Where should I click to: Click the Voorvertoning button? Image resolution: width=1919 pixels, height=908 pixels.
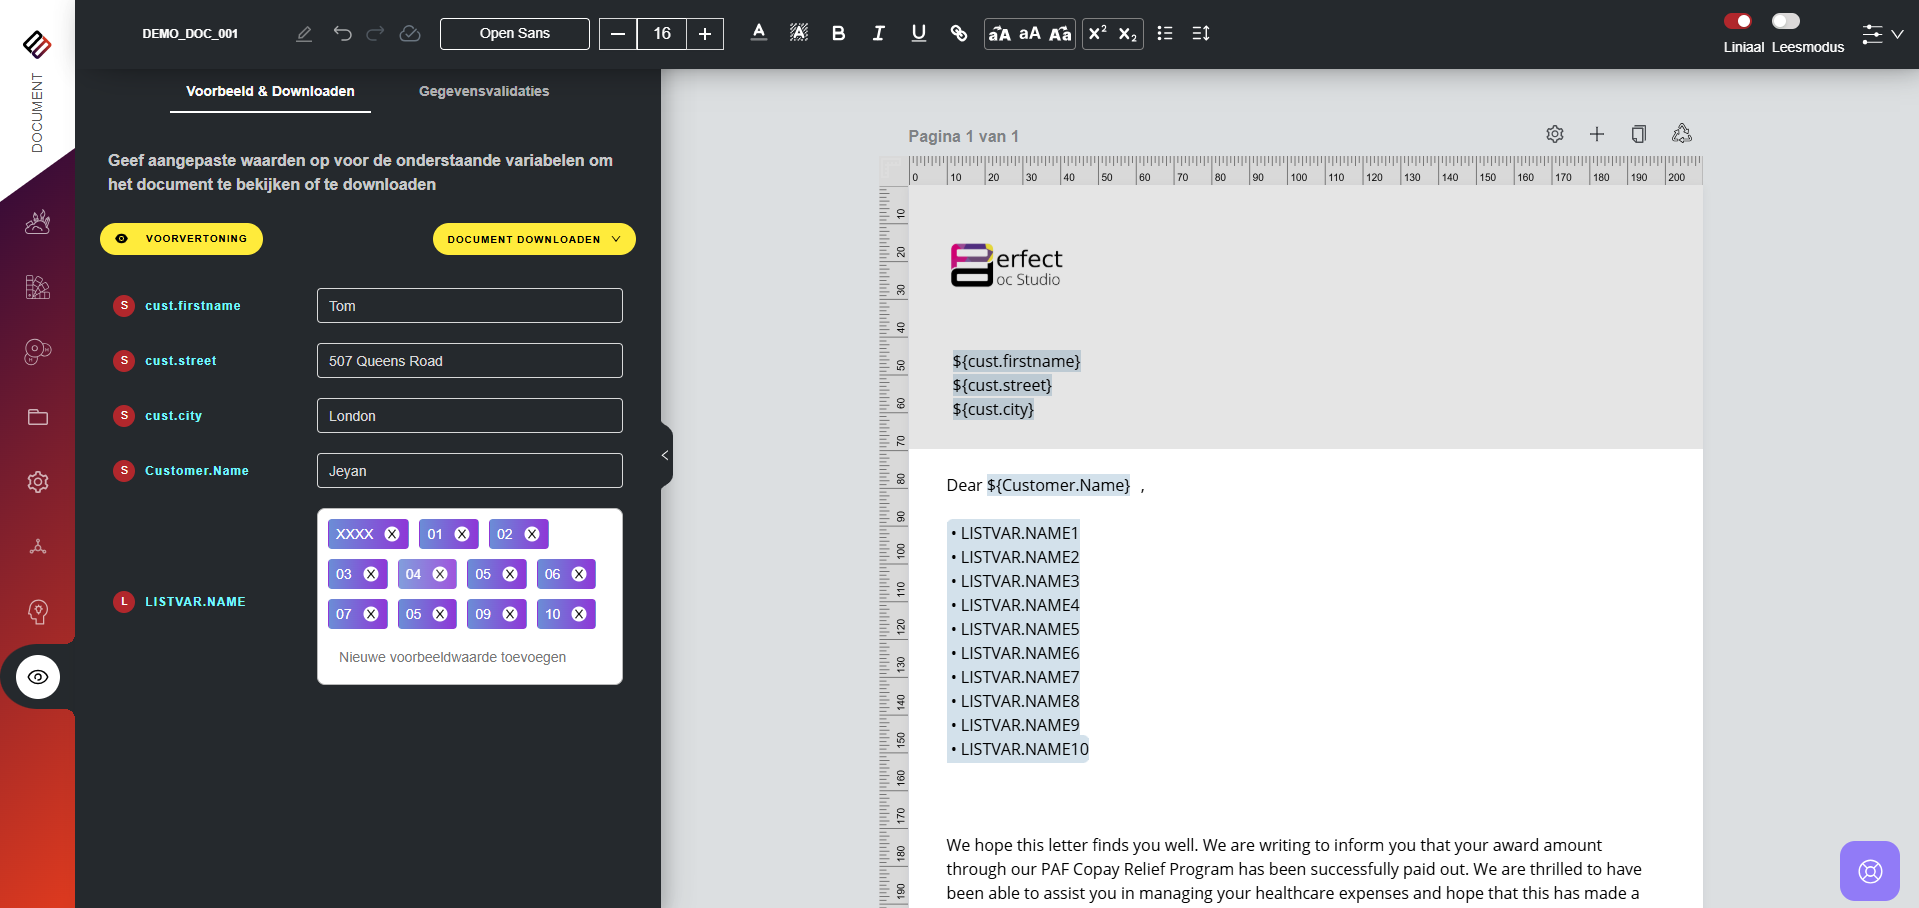pyautogui.click(x=181, y=239)
